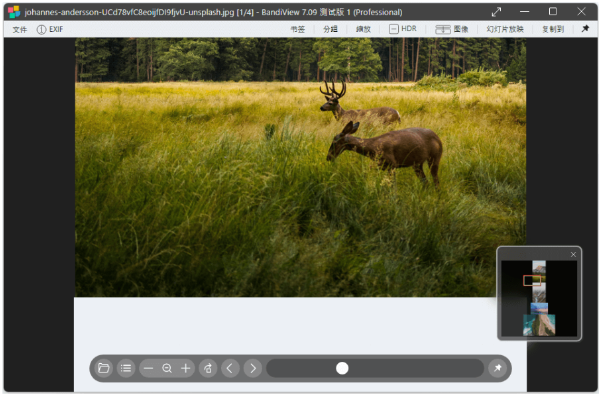Show EXIF information
Viewport: 600px width, 395px height.
click(50, 29)
